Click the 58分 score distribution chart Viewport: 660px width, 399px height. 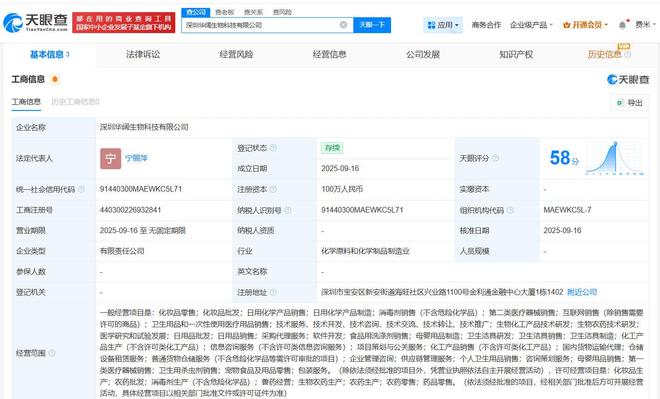pos(615,158)
